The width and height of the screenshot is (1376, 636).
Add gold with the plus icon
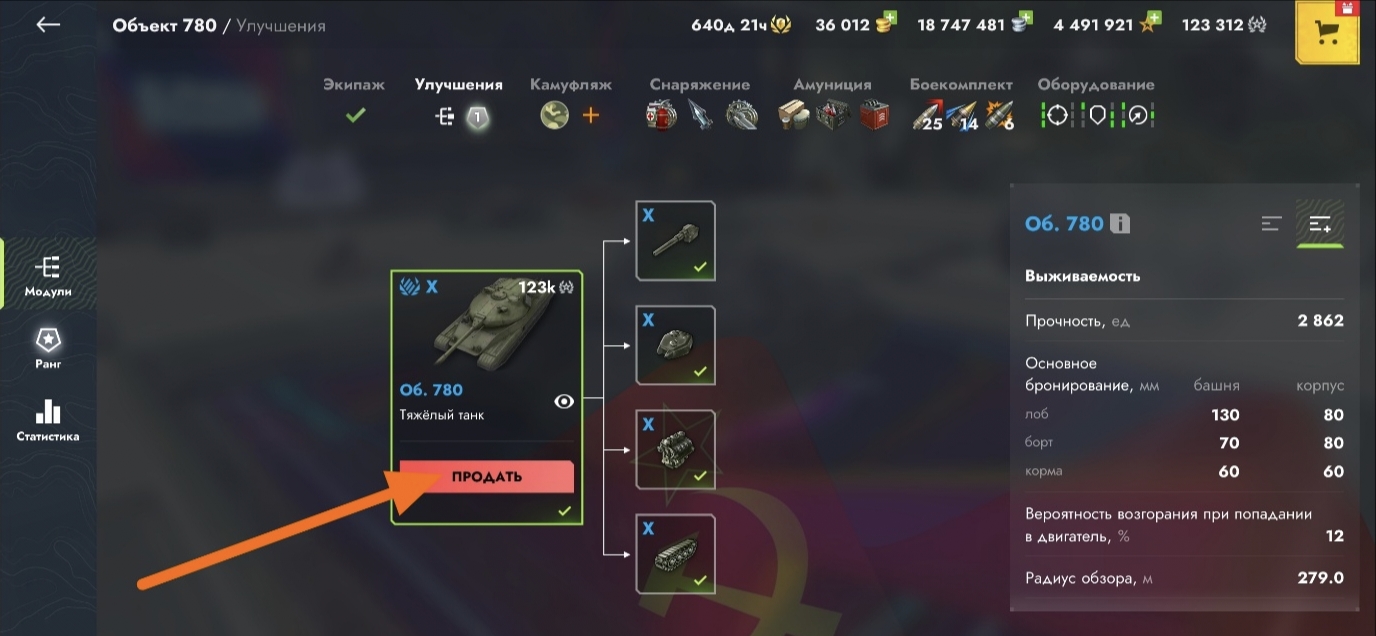(890, 19)
